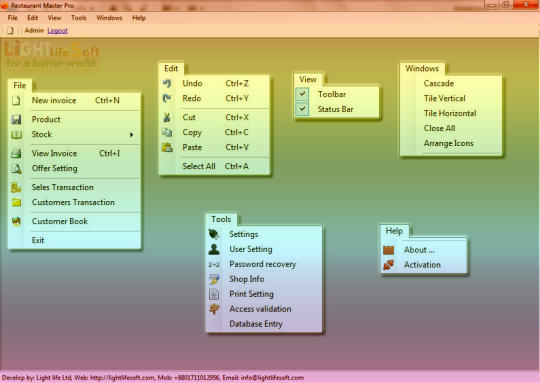Click the Logout link
The image size is (540, 383).
(58, 31)
